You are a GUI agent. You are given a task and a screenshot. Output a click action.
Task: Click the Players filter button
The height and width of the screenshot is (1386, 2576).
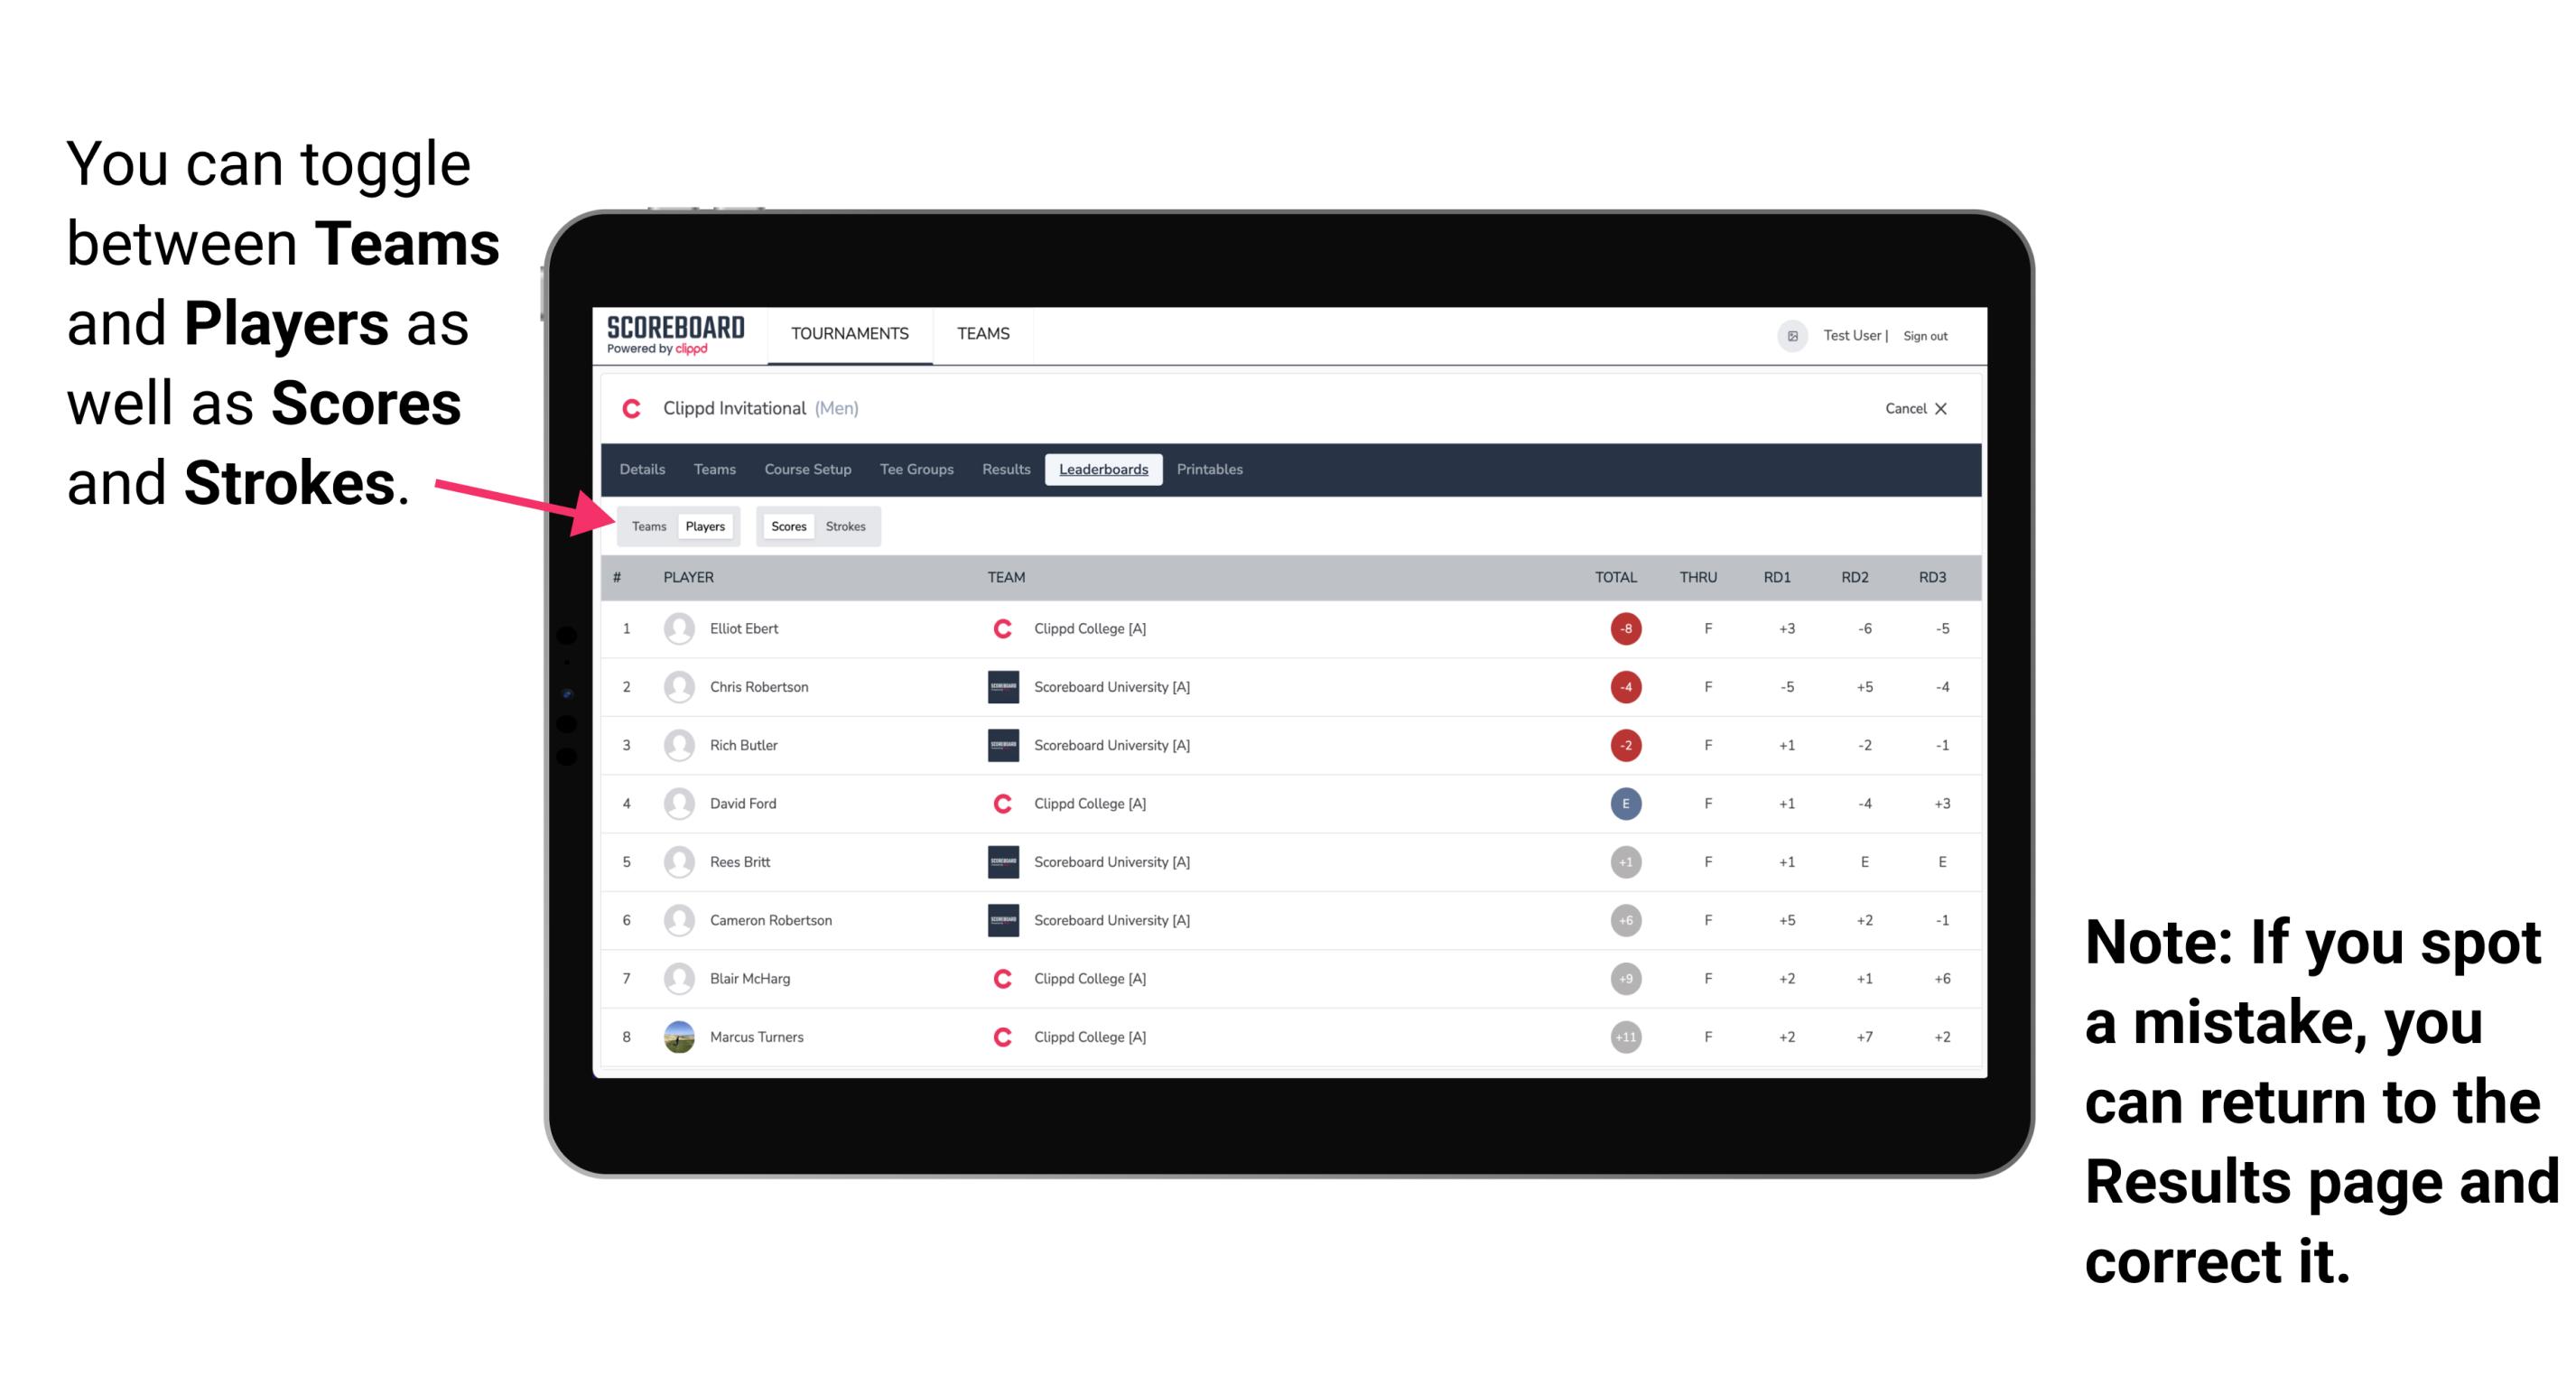(702, 526)
